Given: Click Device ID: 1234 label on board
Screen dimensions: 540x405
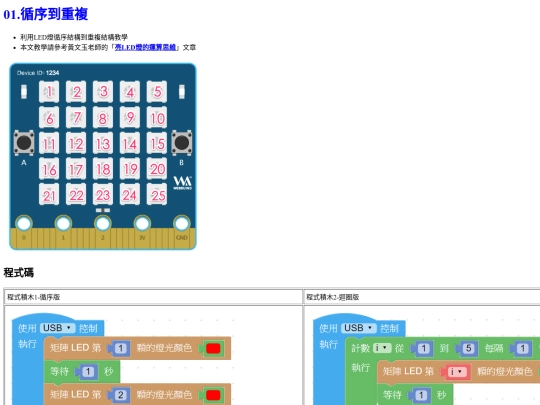Looking at the screenshot, I should 38,73.
